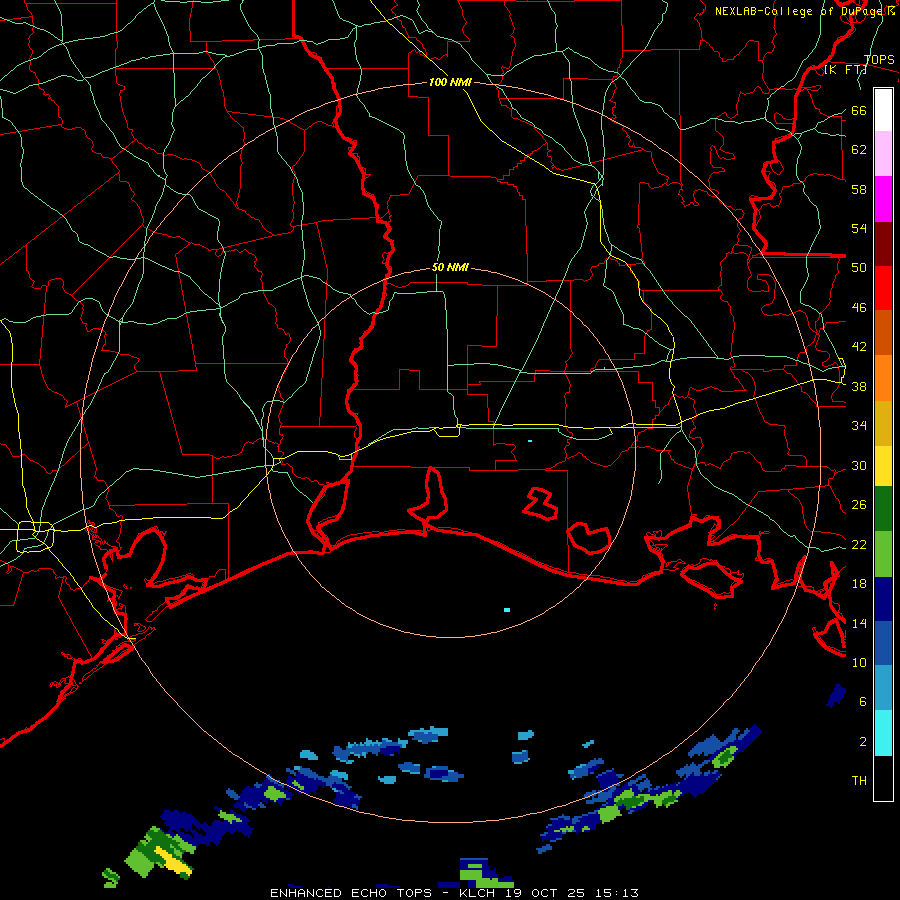Click the yellow echo-top cell in southwest storm
This screenshot has height=900, width=900.
coord(173,860)
